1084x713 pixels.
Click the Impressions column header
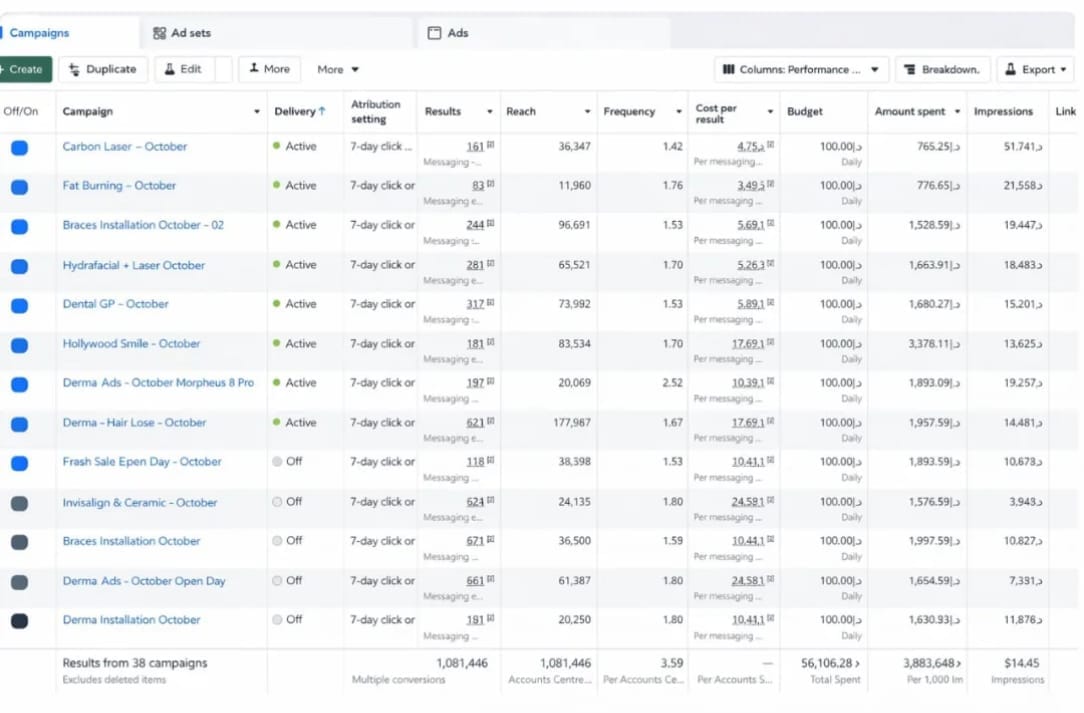[x=1003, y=111]
